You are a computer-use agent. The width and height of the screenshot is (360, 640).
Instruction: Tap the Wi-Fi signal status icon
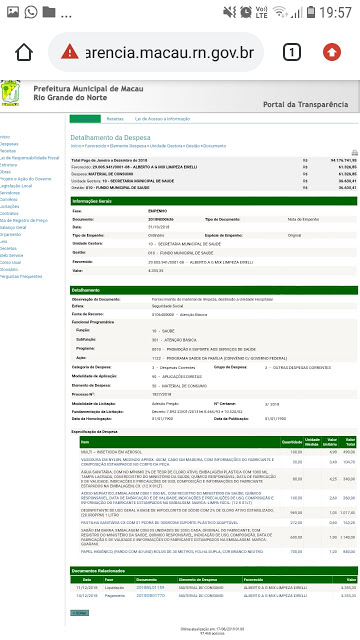pyautogui.click(x=280, y=12)
